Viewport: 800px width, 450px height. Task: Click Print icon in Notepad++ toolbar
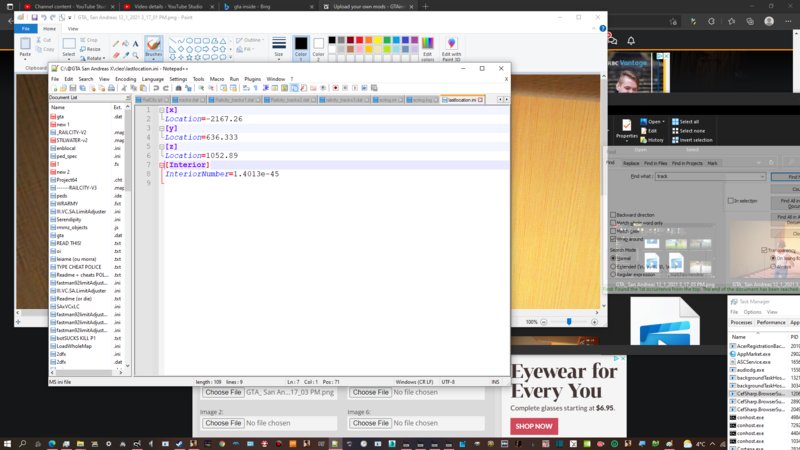point(111,88)
